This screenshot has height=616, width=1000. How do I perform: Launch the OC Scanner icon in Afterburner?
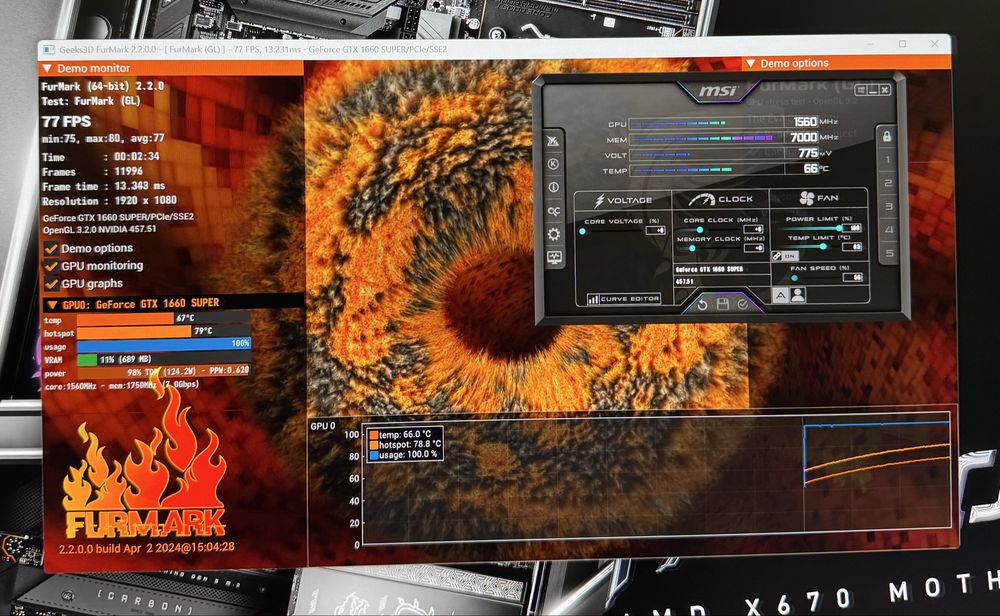pyautogui.click(x=554, y=210)
